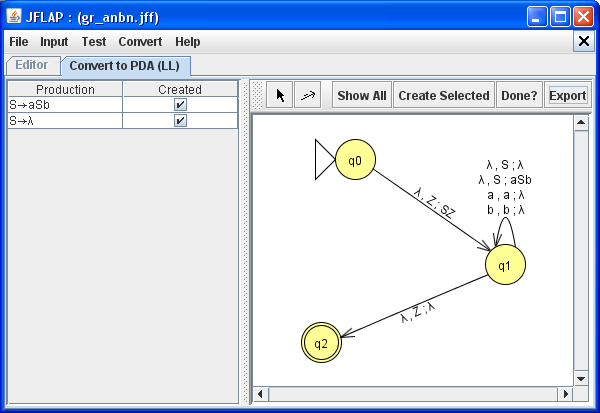Open the File menu

[x=19, y=42]
